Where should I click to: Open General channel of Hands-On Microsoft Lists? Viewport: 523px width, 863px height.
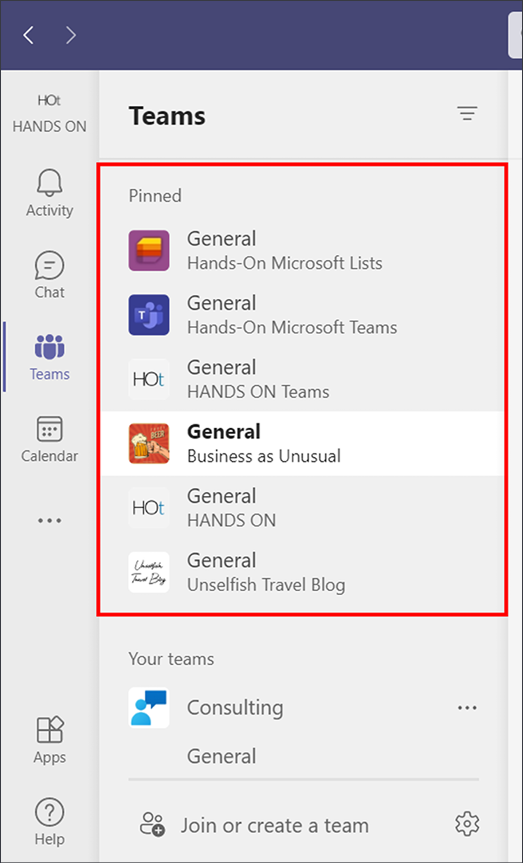[x=302, y=250]
